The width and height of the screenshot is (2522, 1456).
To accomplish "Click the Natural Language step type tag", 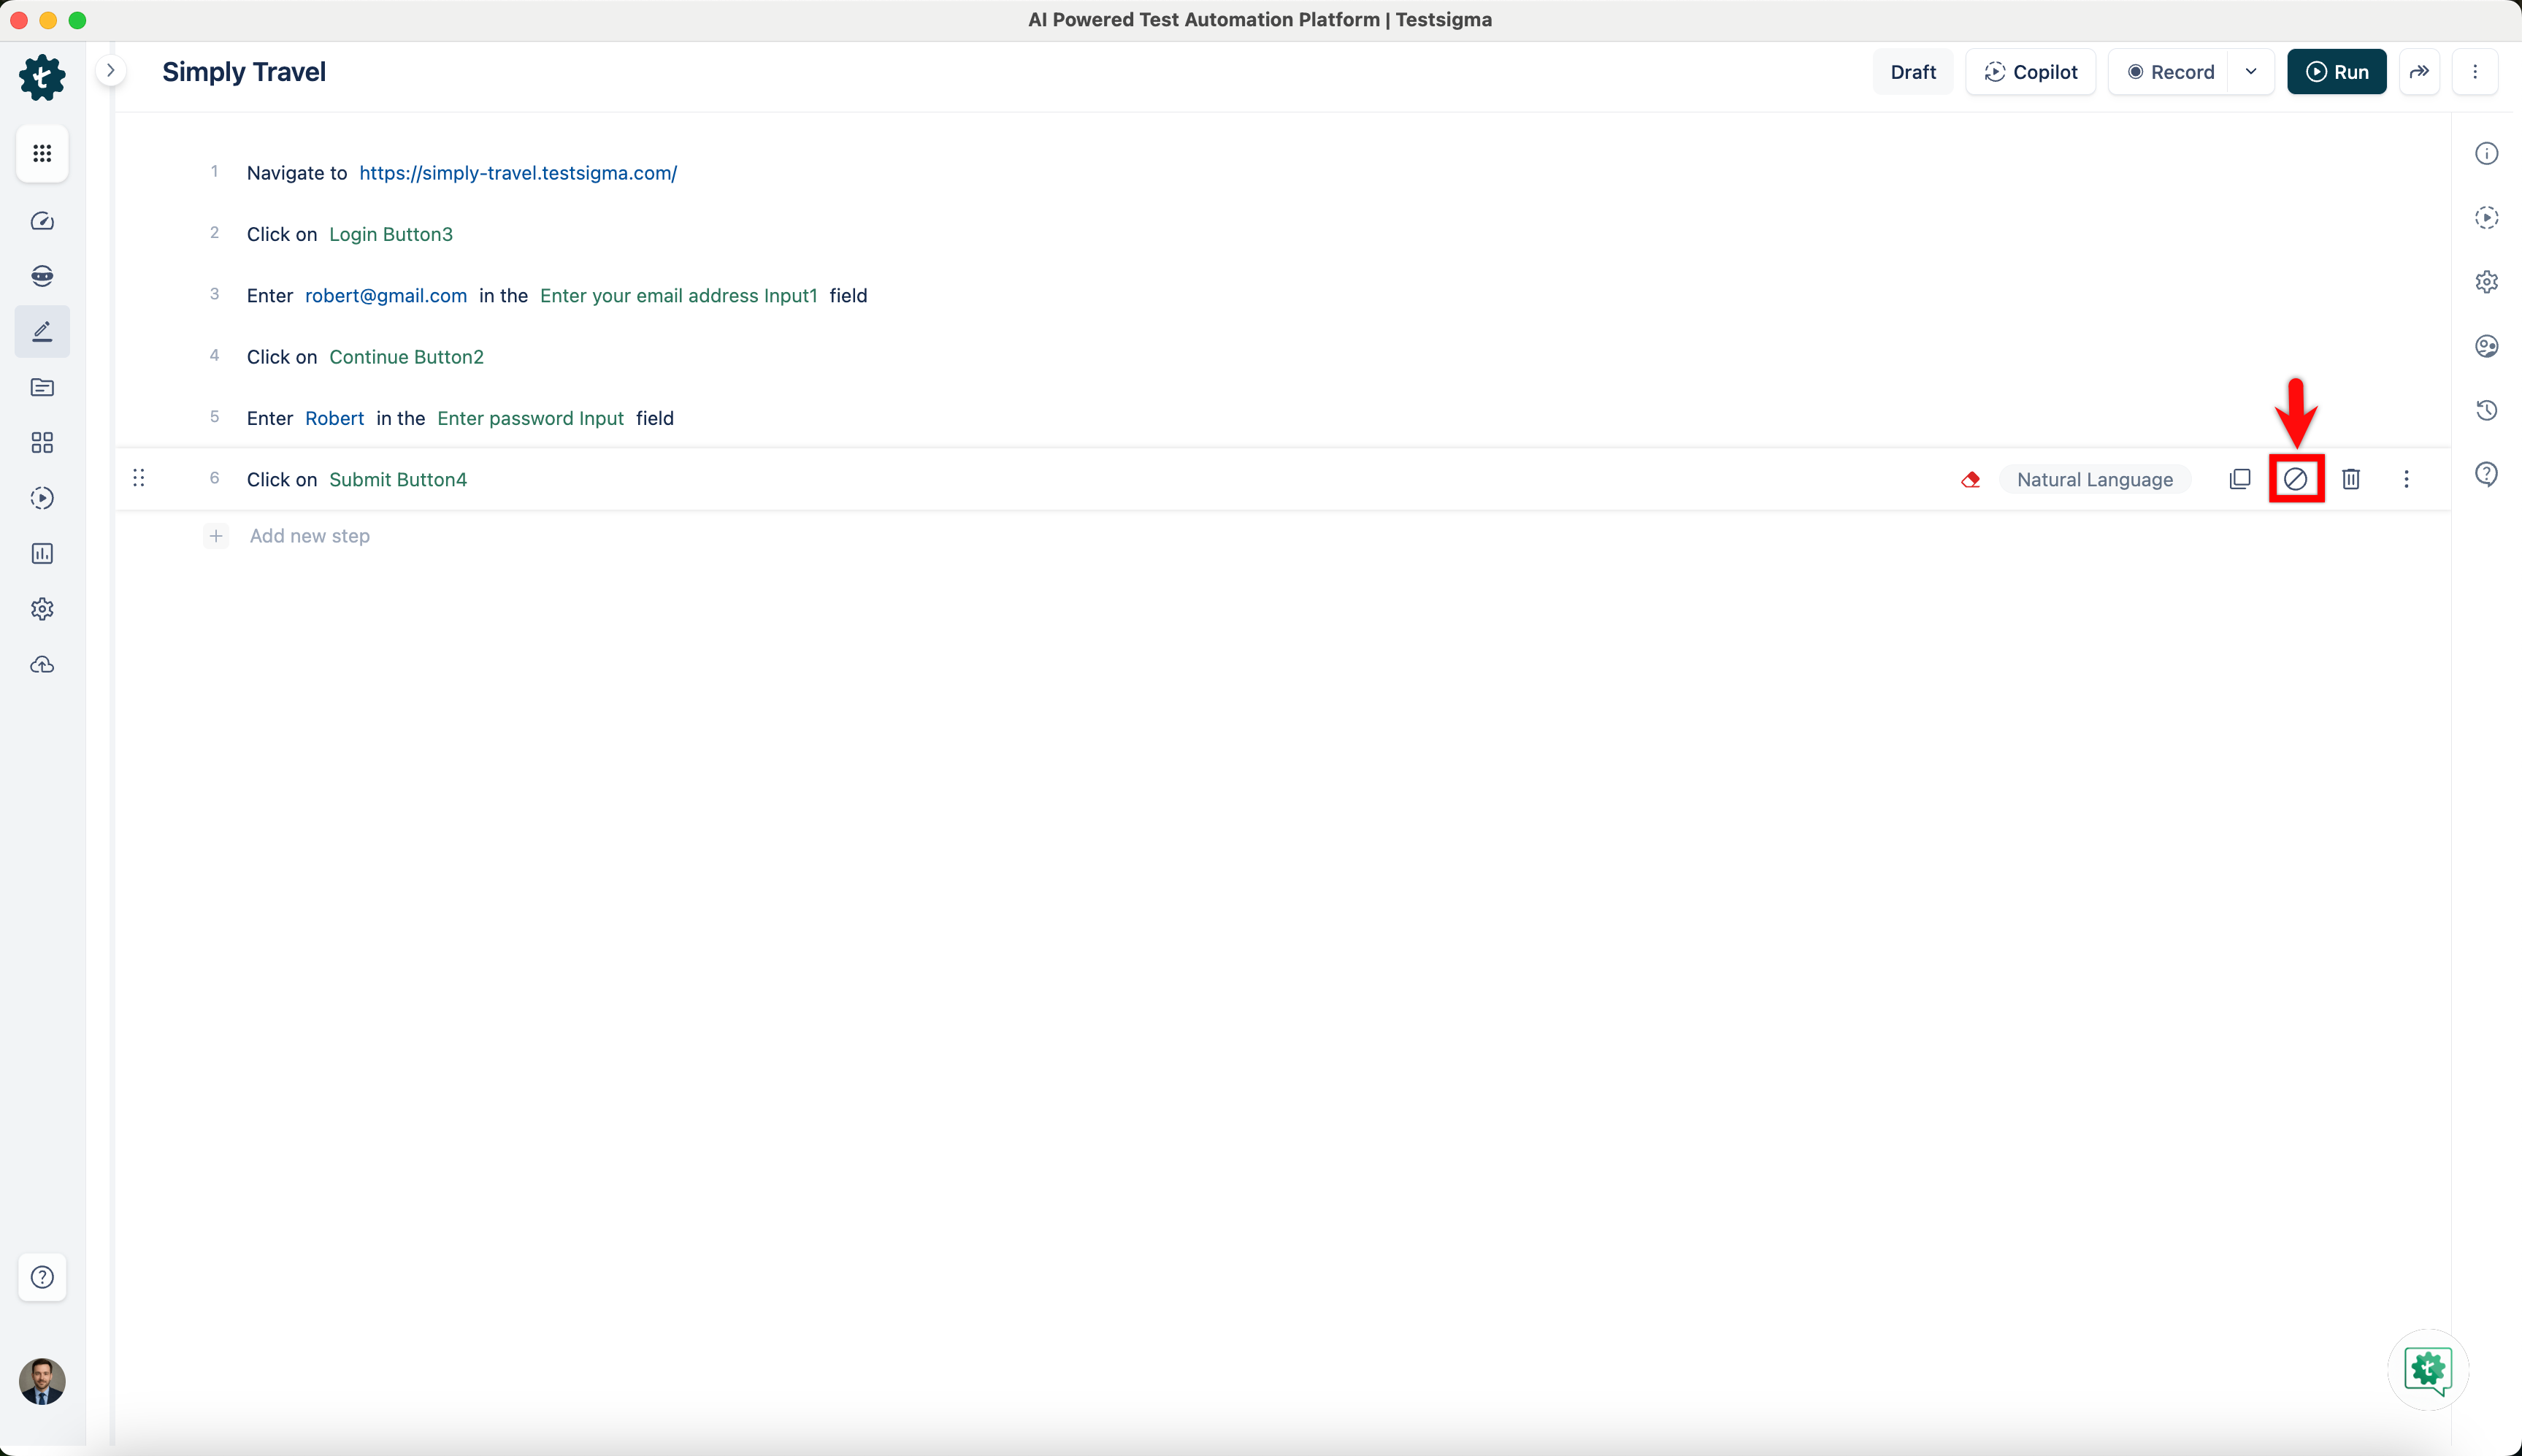I will pyautogui.click(x=2094, y=479).
